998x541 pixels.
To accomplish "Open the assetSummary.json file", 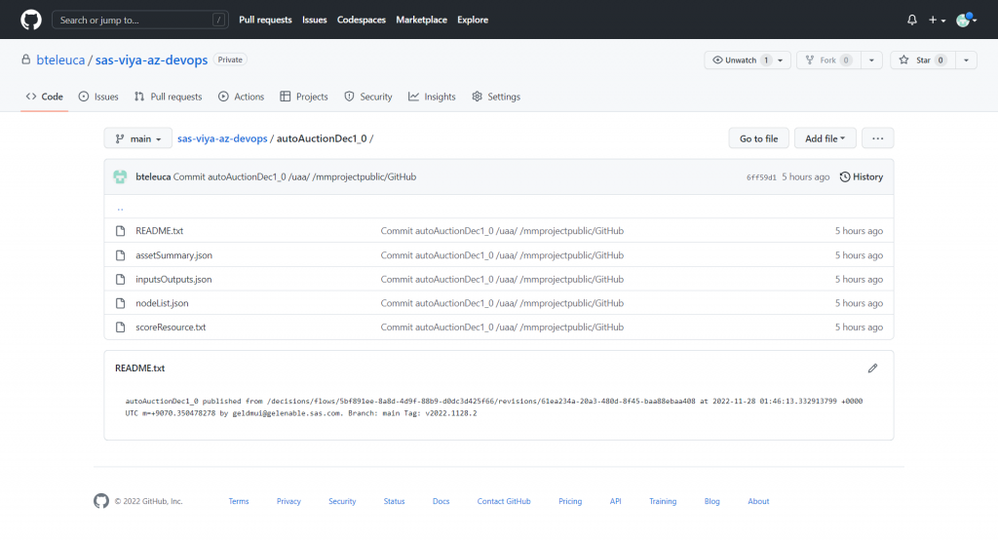I will click(x=174, y=255).
